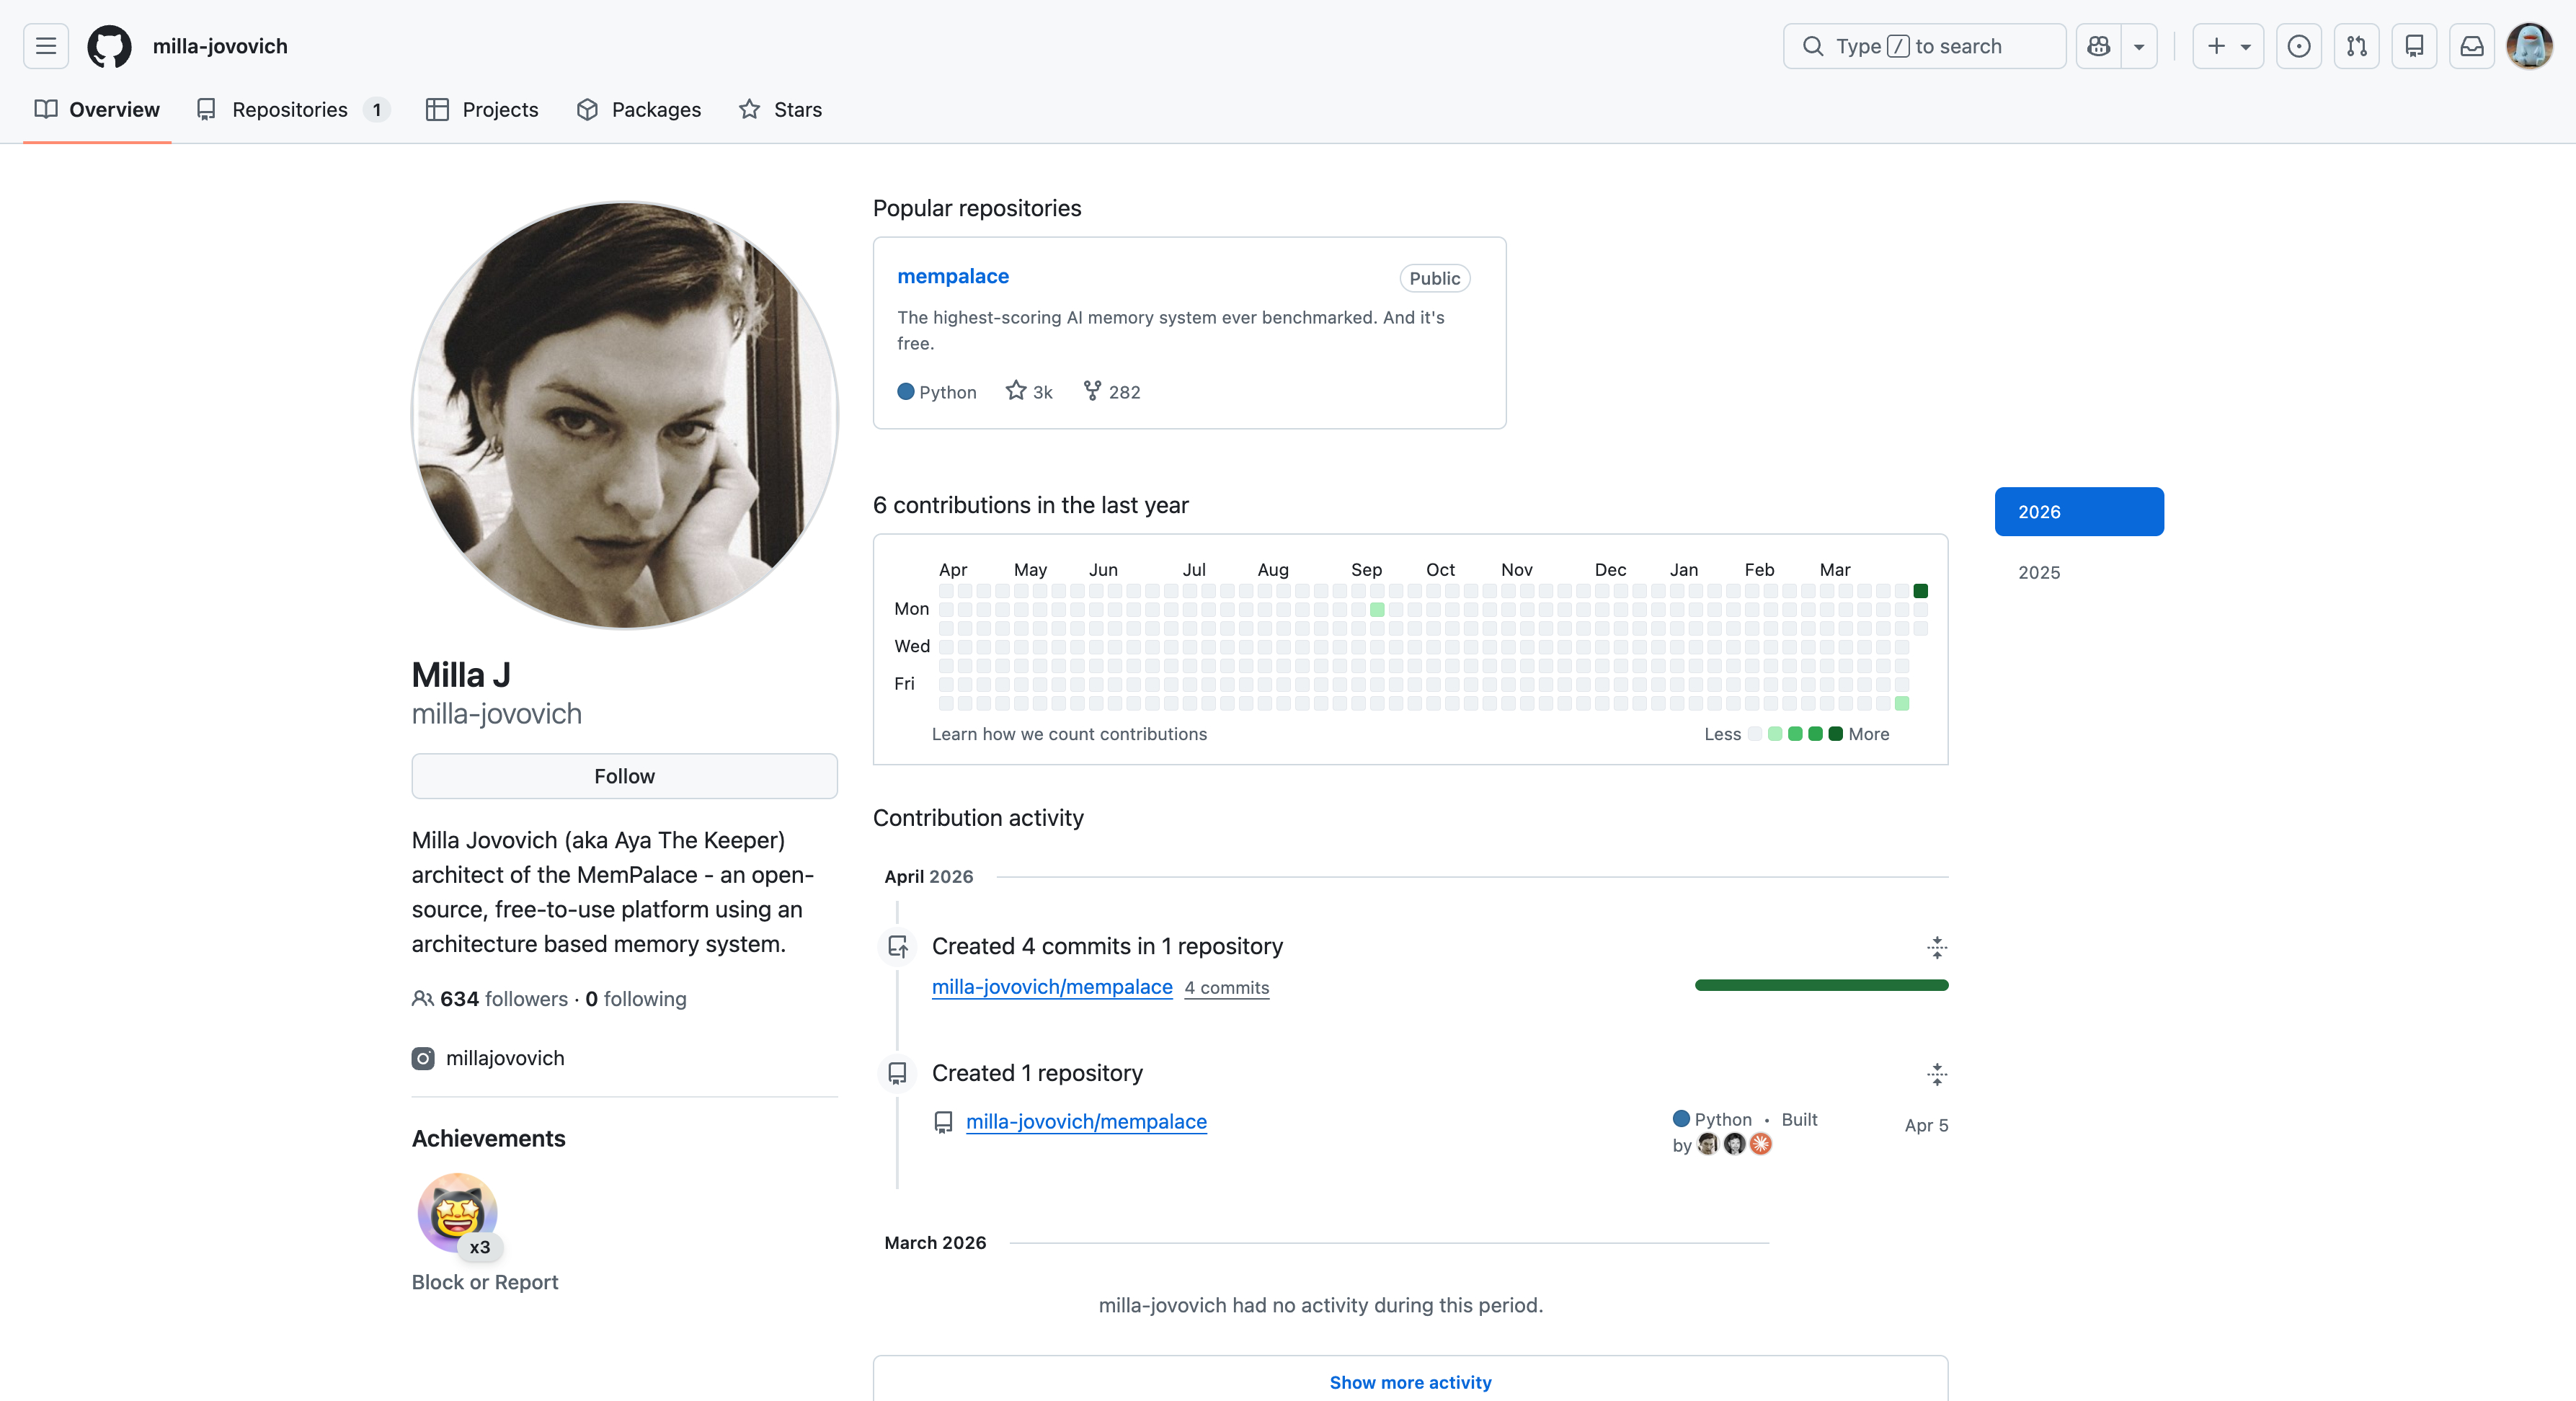Select the 2026 contribution year
This screenshot has width=2576, height=1401.
coord(2079,512)
